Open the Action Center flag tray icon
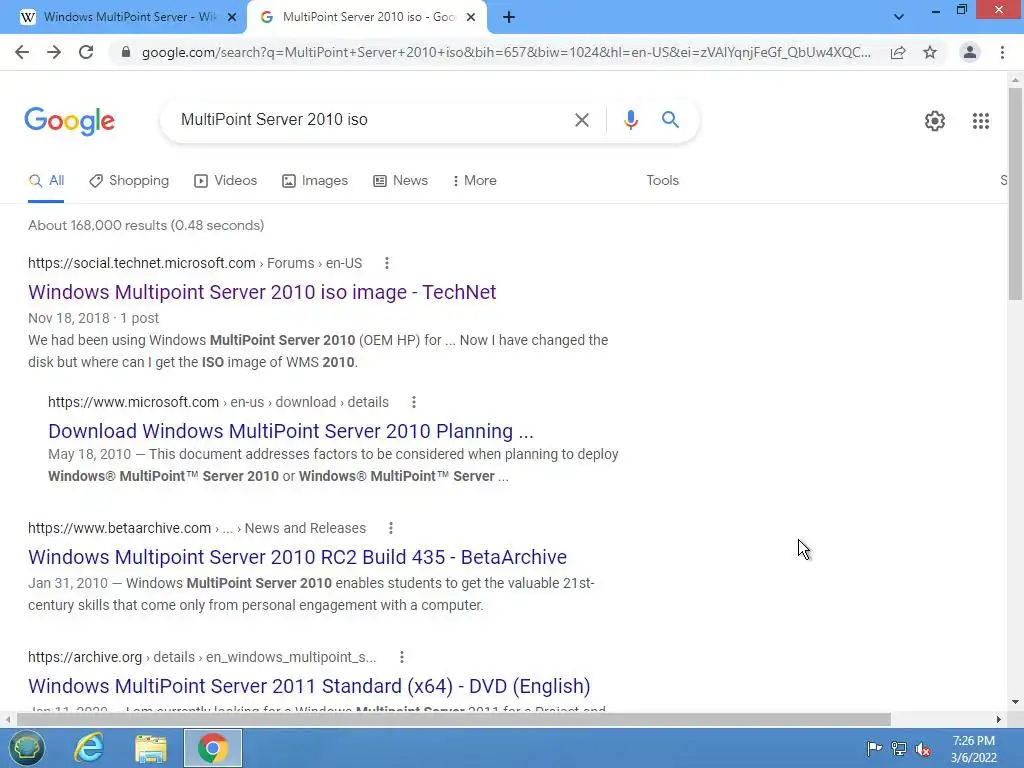The width and height of the screenshot is (1024, 768). tap(874, 749)
